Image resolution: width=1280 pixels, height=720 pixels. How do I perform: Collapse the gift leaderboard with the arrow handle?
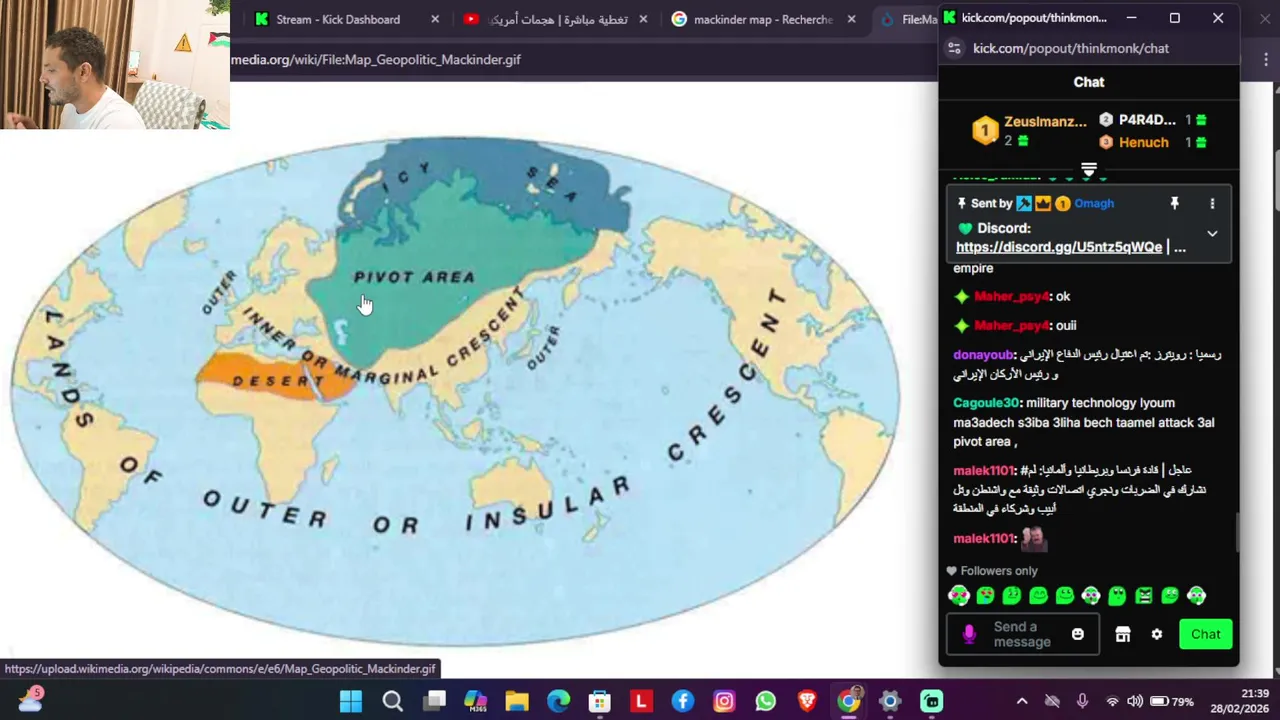1089,169
